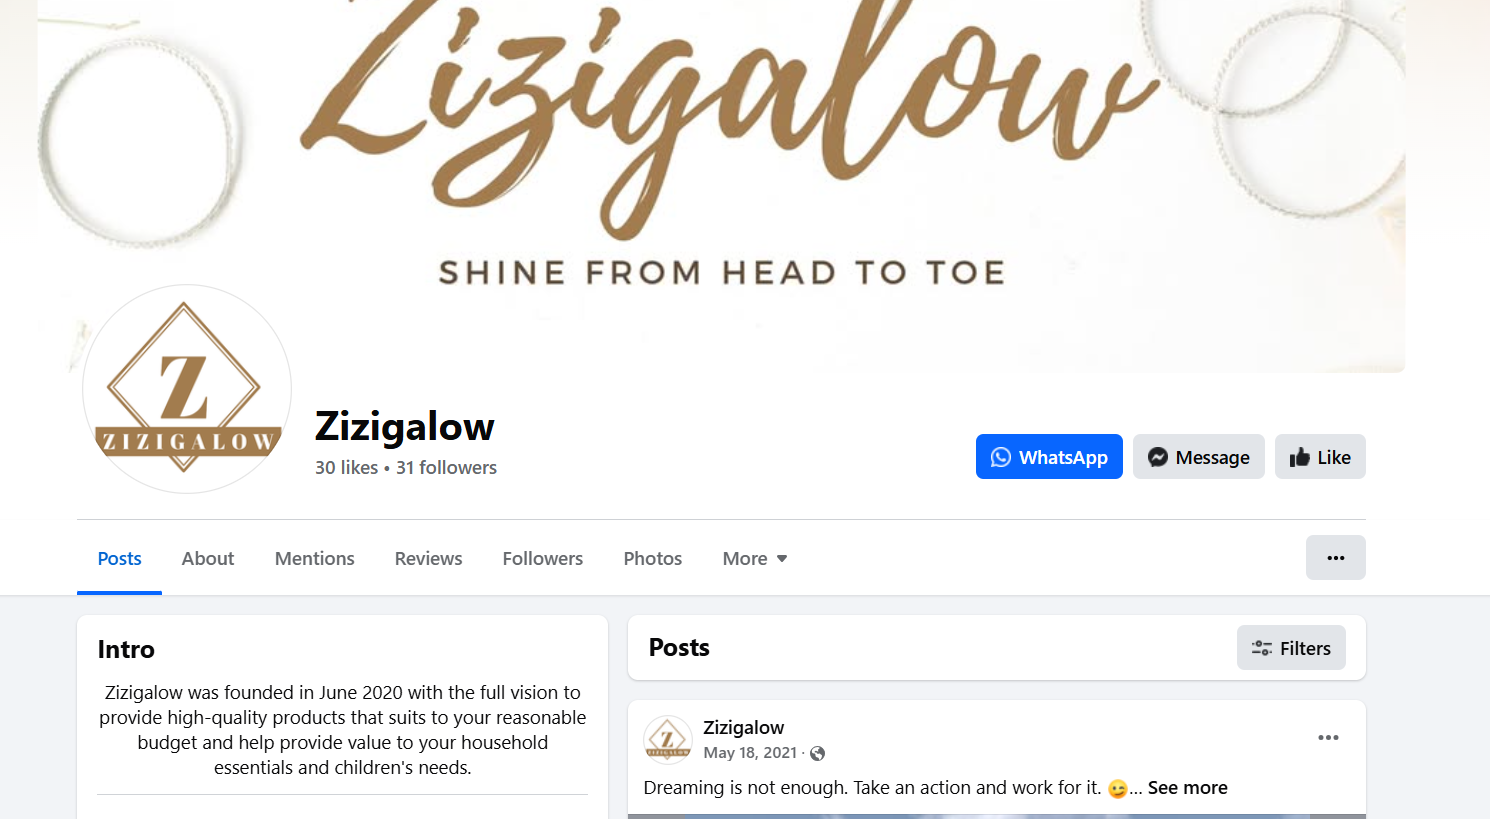Open the Reviews tab
Screen dimensions: 1490x819
pyautogui.click(x=428, y=558)
